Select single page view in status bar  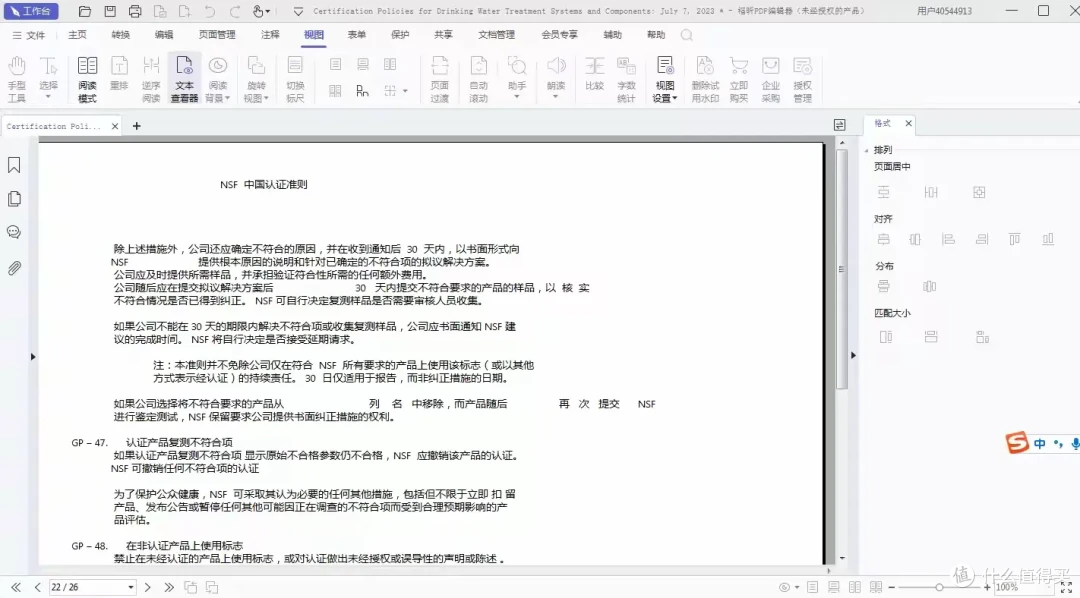(813, 588)
